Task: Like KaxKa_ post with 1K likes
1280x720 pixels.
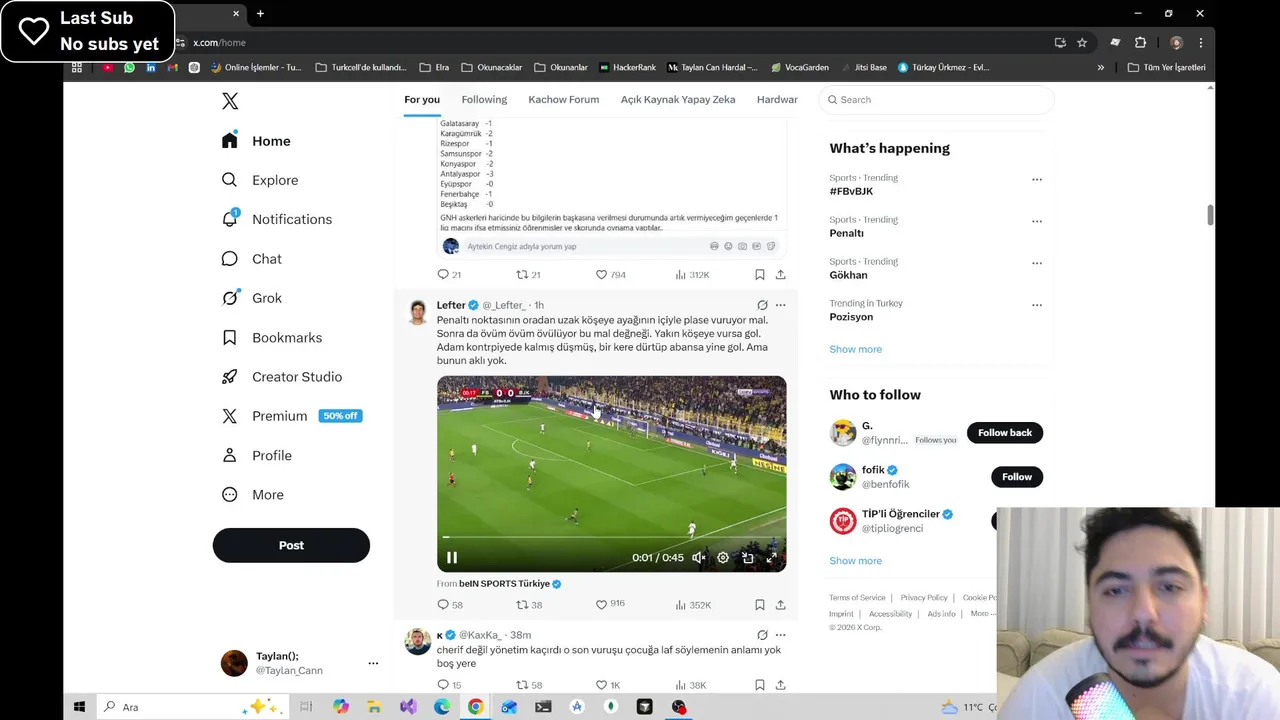Action: (608, 685)
